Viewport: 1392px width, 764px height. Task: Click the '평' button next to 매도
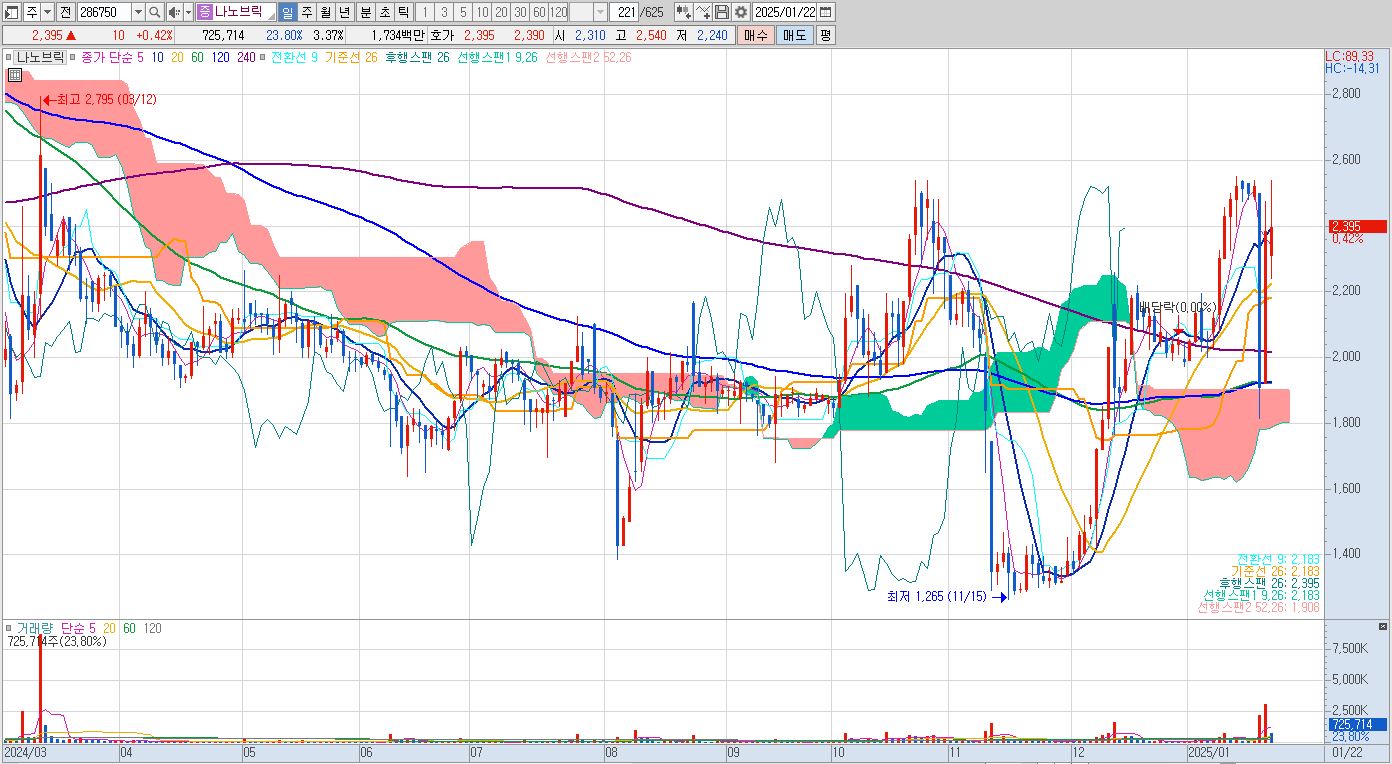pyautogui.click(x=825, y=35)
